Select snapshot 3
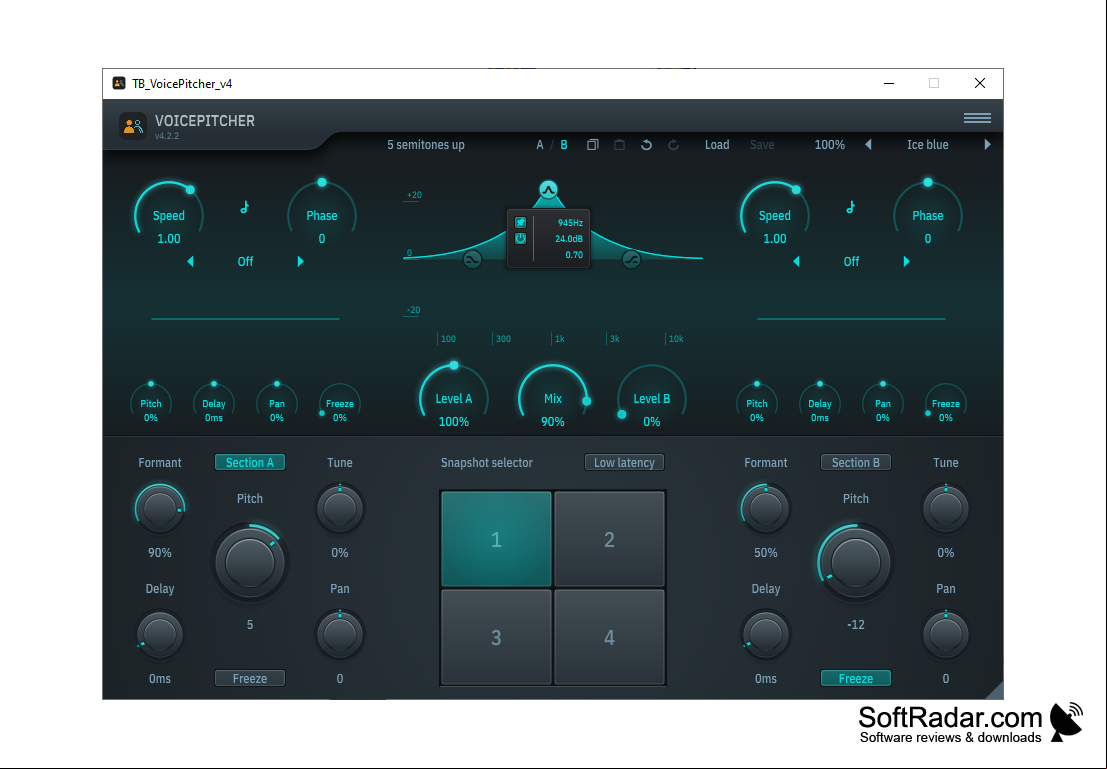1107x769 pixels. click(496, 638)
